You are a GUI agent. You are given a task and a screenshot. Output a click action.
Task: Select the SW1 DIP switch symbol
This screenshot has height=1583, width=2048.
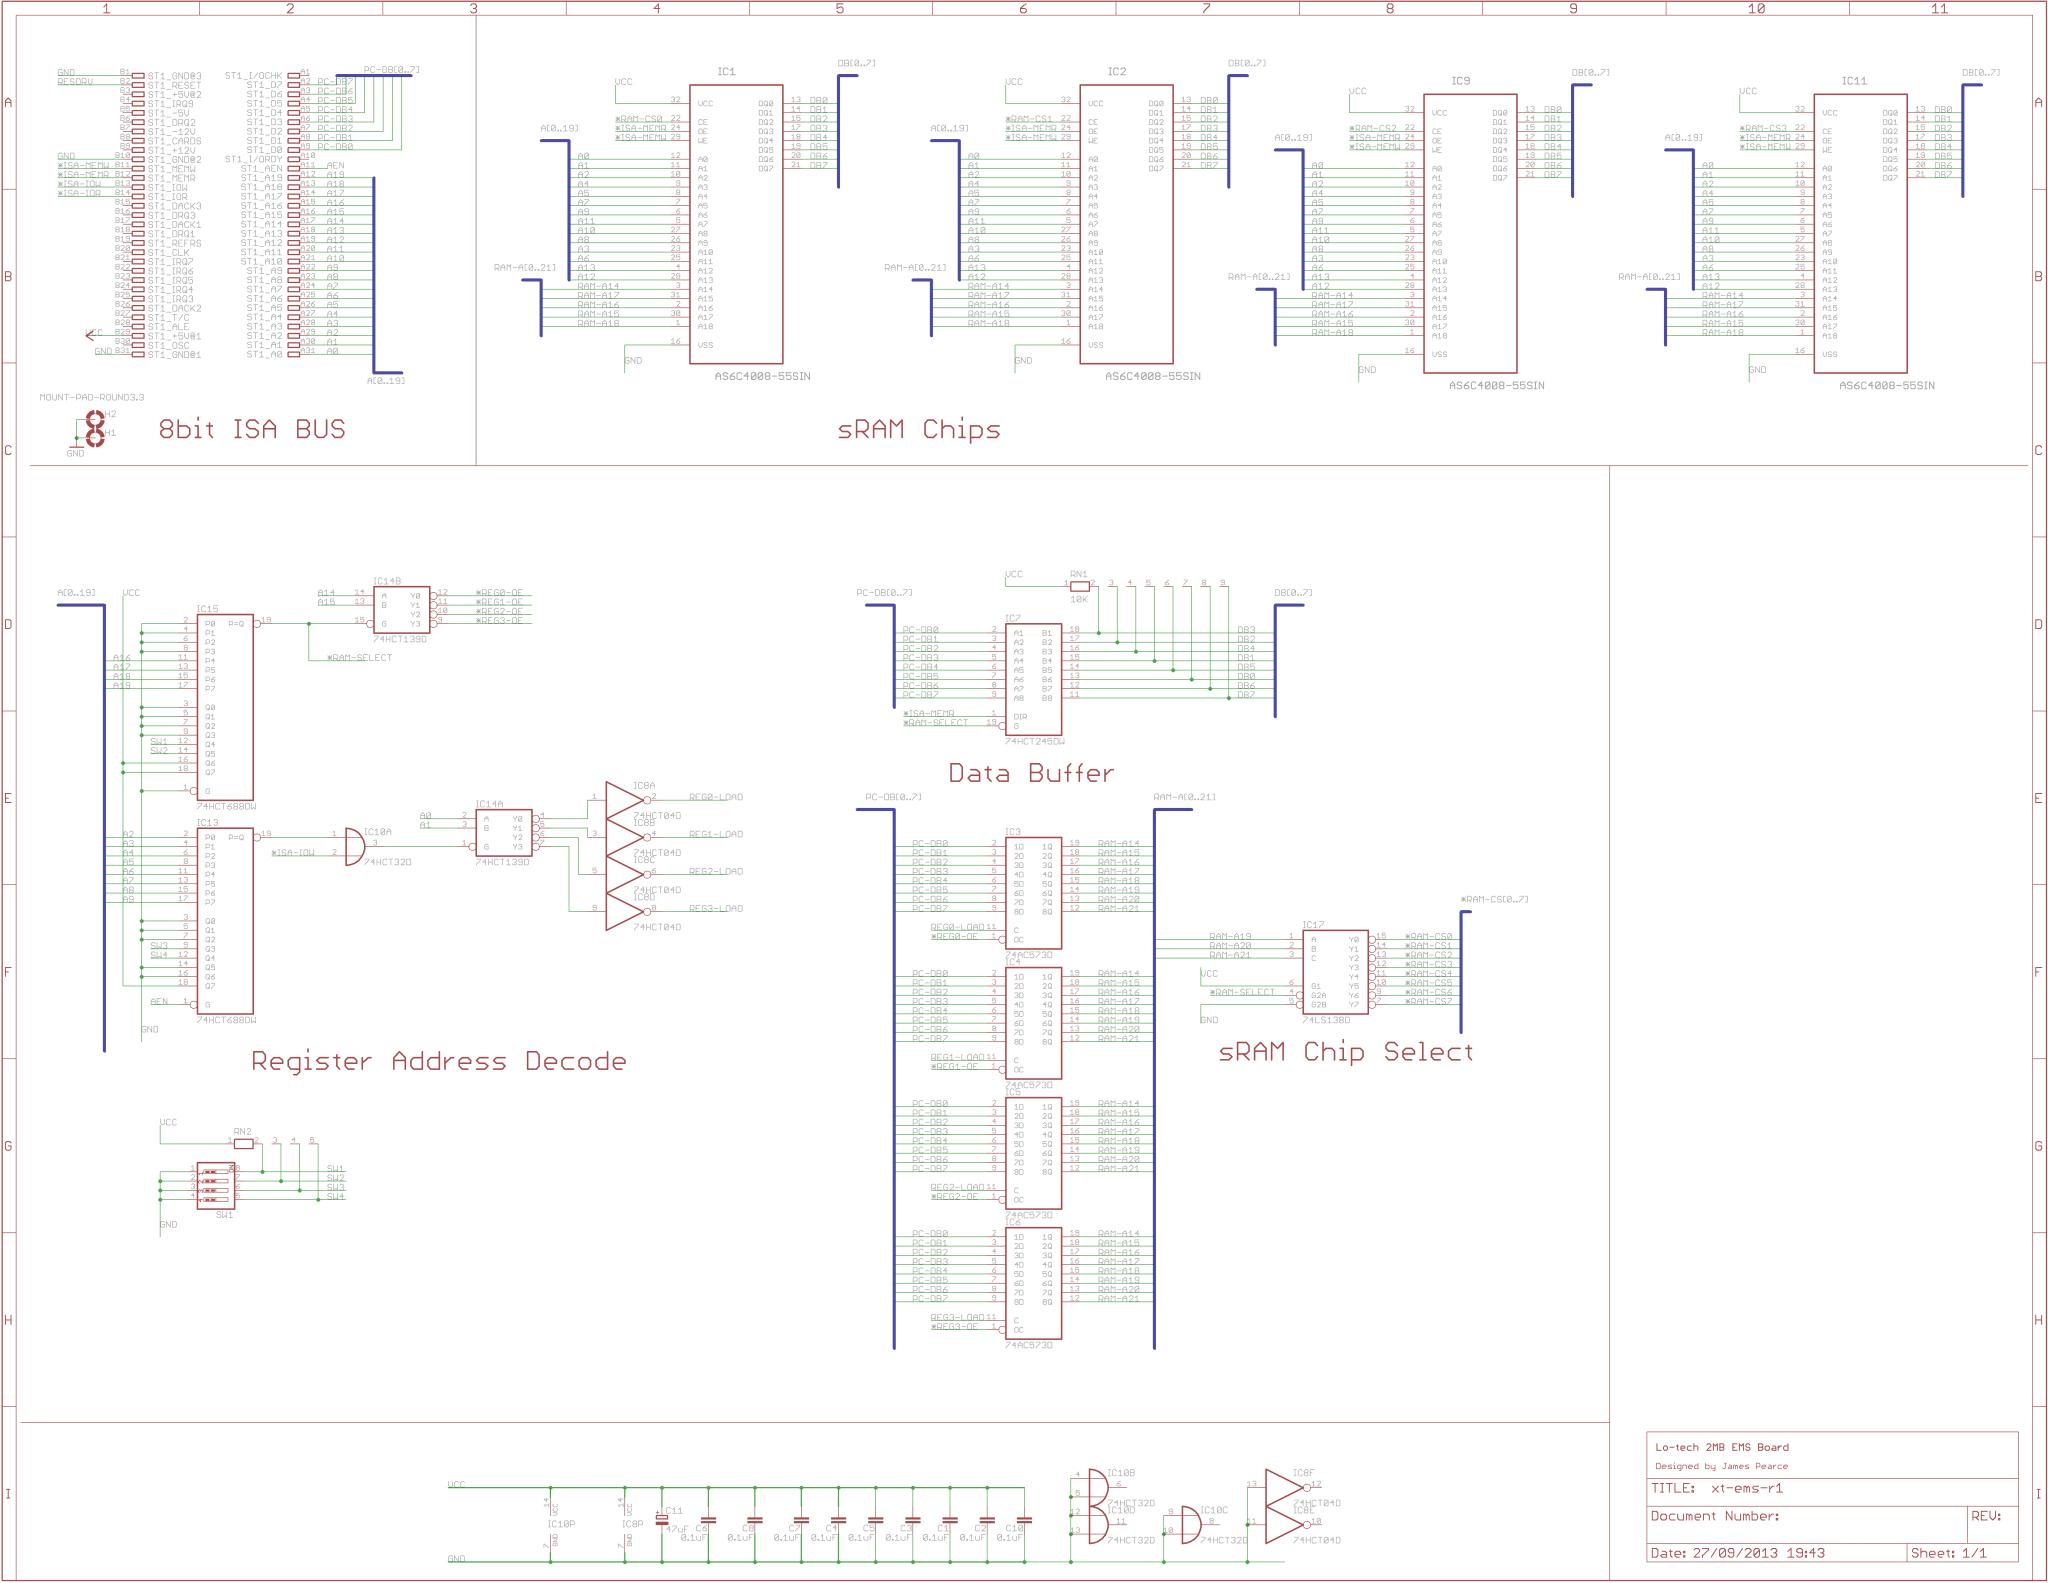click(x=215, y=1186)
